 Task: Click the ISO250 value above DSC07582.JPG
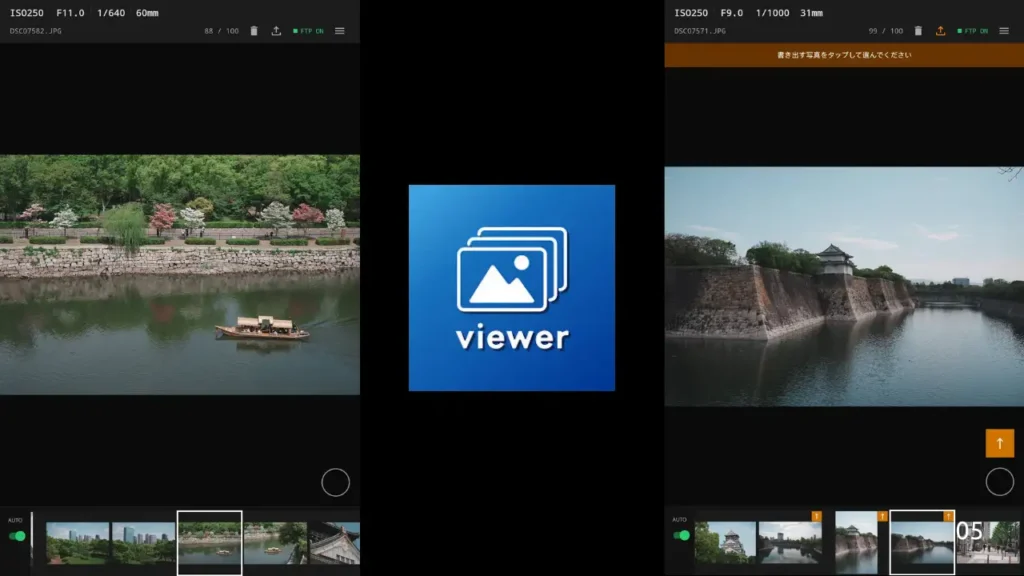click(27, 12)
